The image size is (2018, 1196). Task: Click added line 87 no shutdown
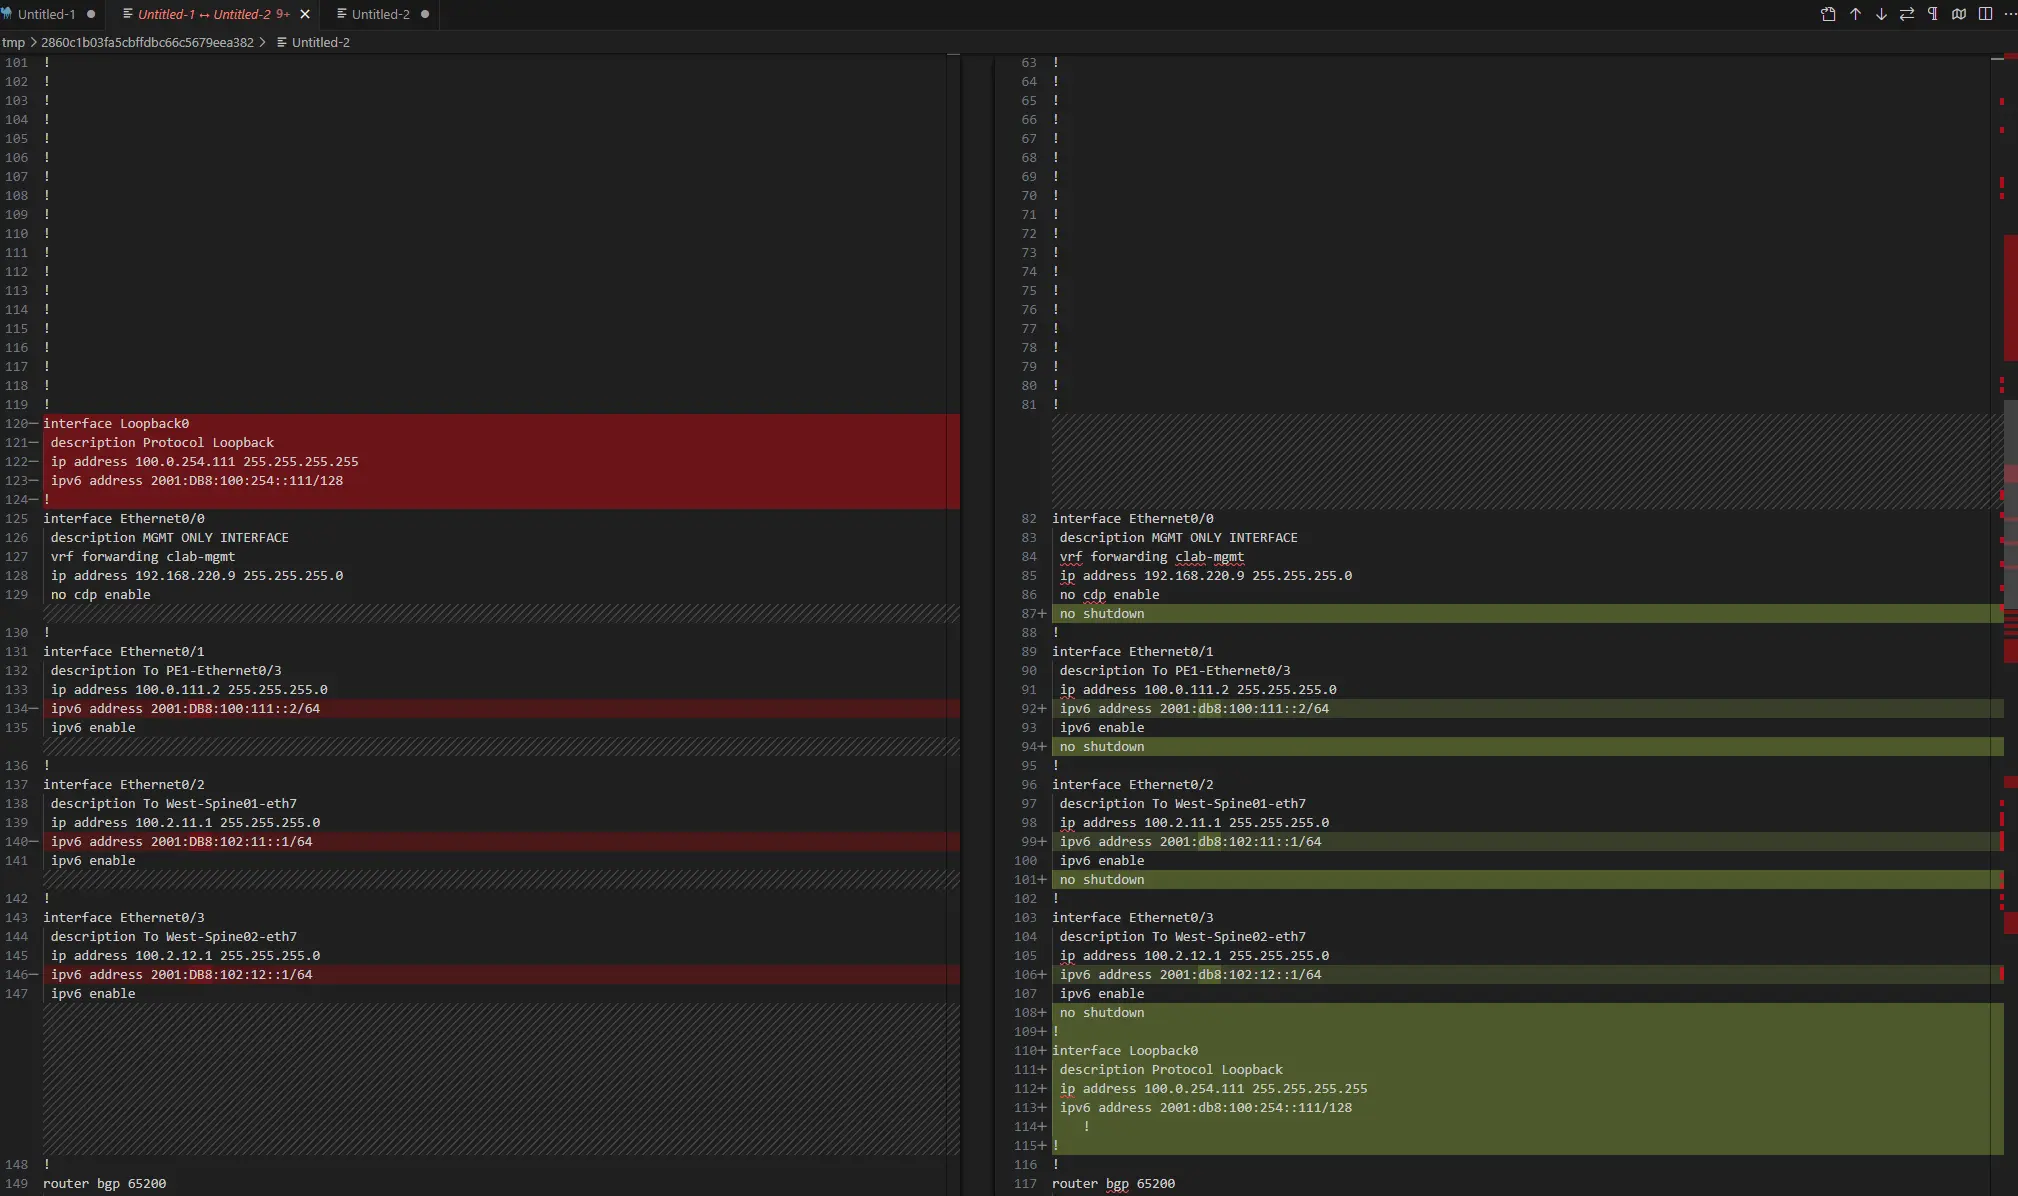(x=1102, y=613)
